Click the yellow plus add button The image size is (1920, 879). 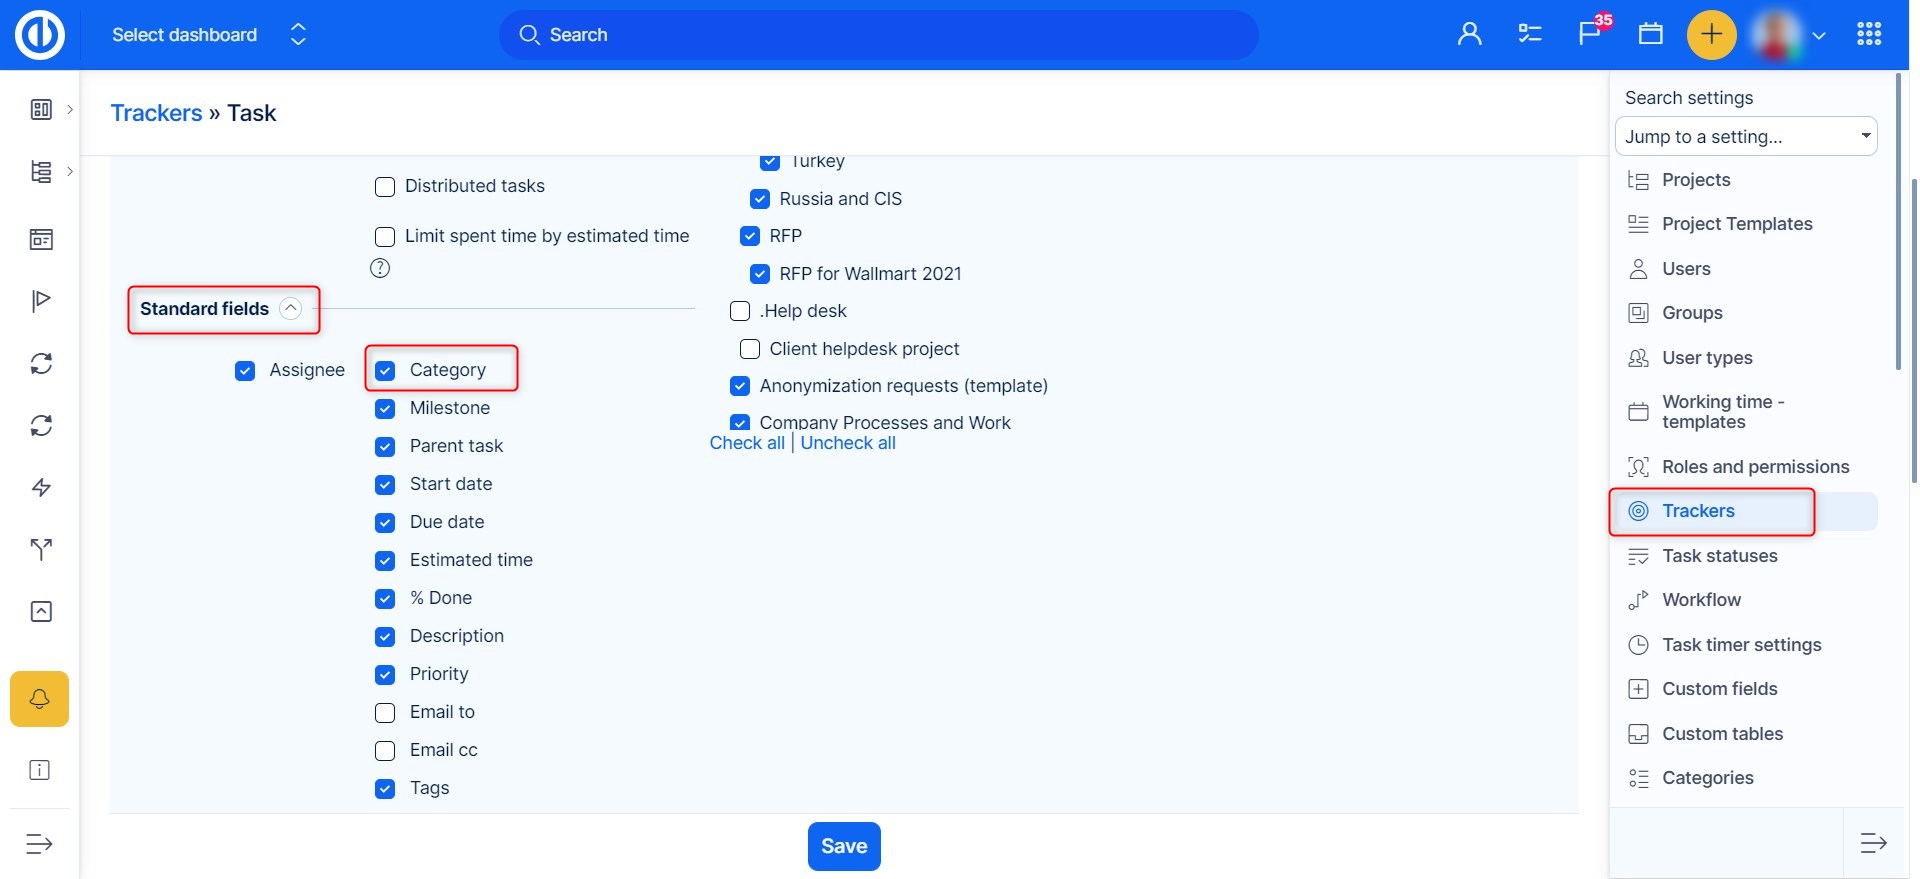point(1711,35)
